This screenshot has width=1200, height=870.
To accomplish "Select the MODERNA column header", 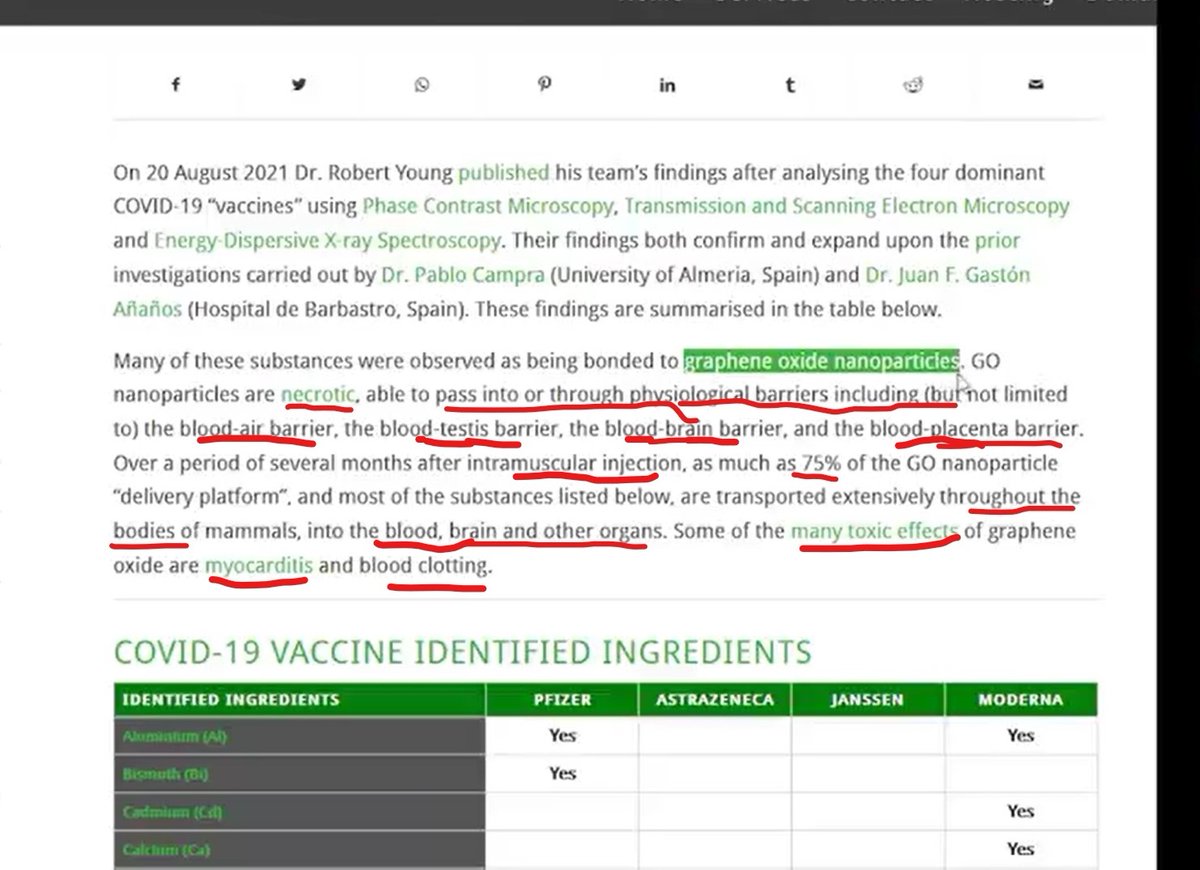I will 1021,700.
